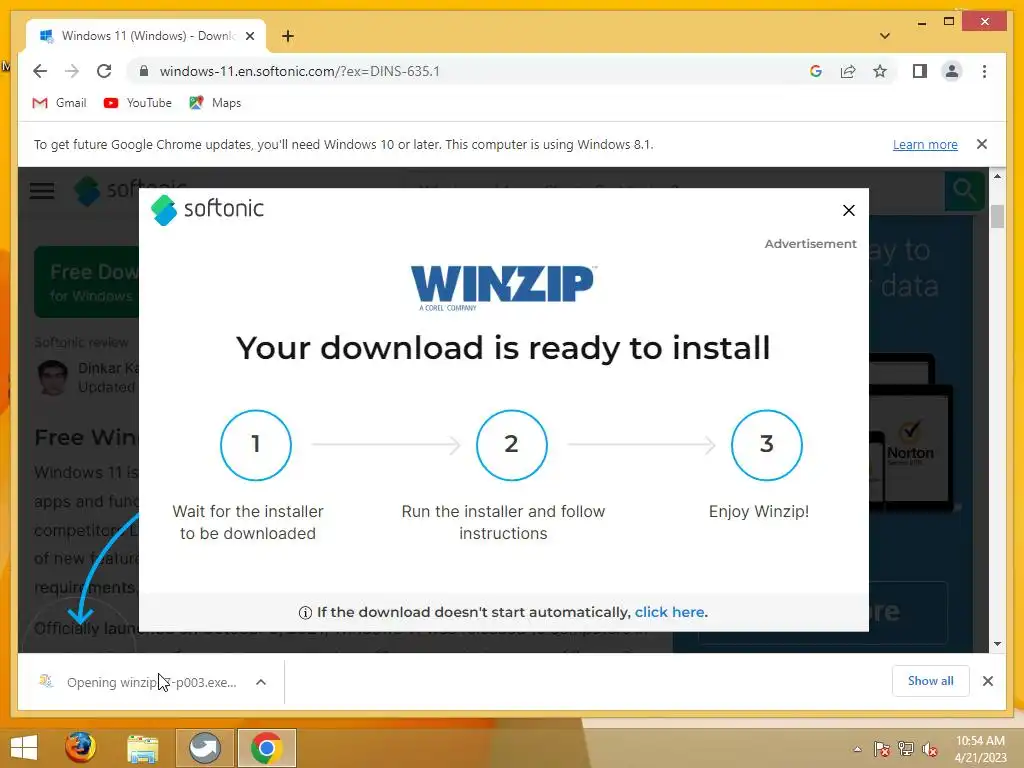Screen dimensions: 1024x768
Task: Share this page using the share icon
Action: (x=848, y=71)
